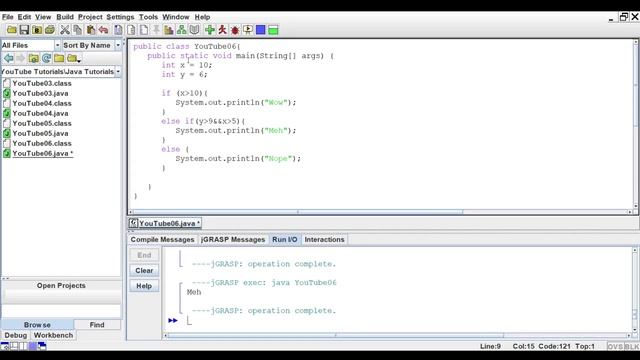This screenshot has width=640, height=360.
Task: Switch to the Interactions tab
Action: [x=324, y=240]
